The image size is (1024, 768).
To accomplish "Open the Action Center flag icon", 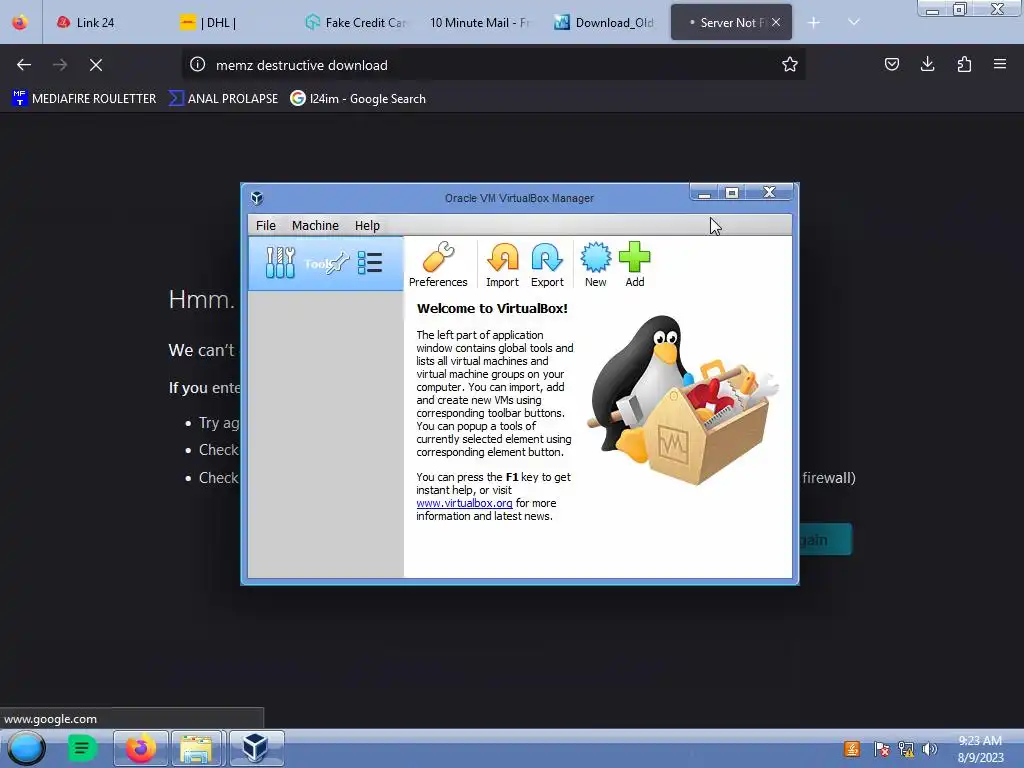I will [881, 749].
